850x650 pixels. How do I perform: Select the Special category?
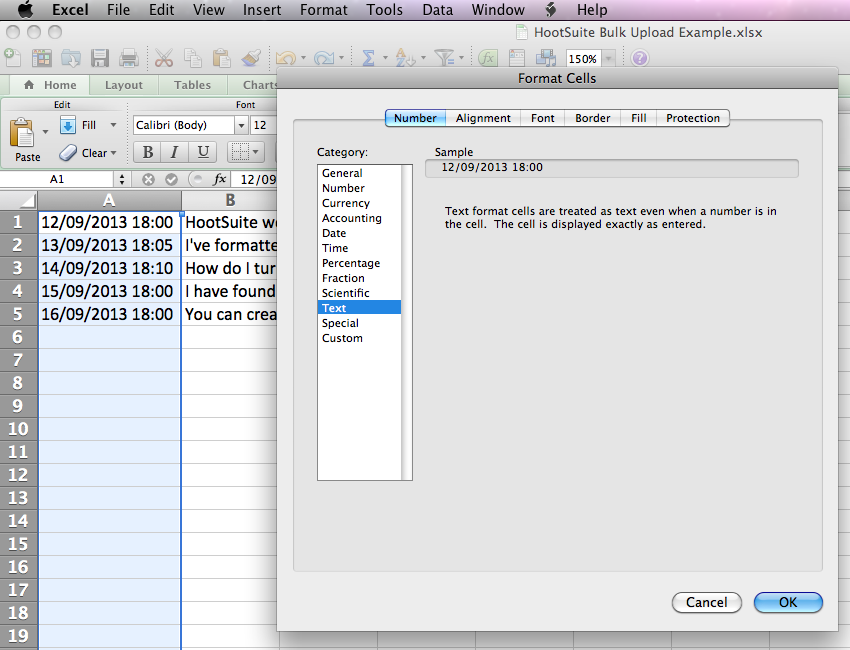pyautogui.click(x=359, y=323)
